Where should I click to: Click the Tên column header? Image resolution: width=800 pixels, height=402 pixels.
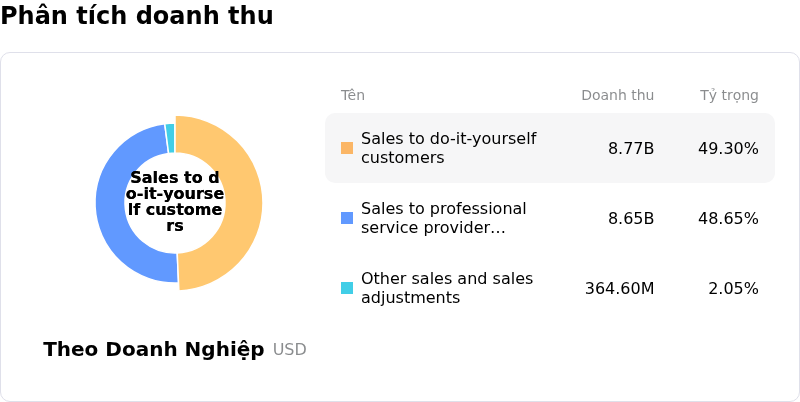click(353, 96)
